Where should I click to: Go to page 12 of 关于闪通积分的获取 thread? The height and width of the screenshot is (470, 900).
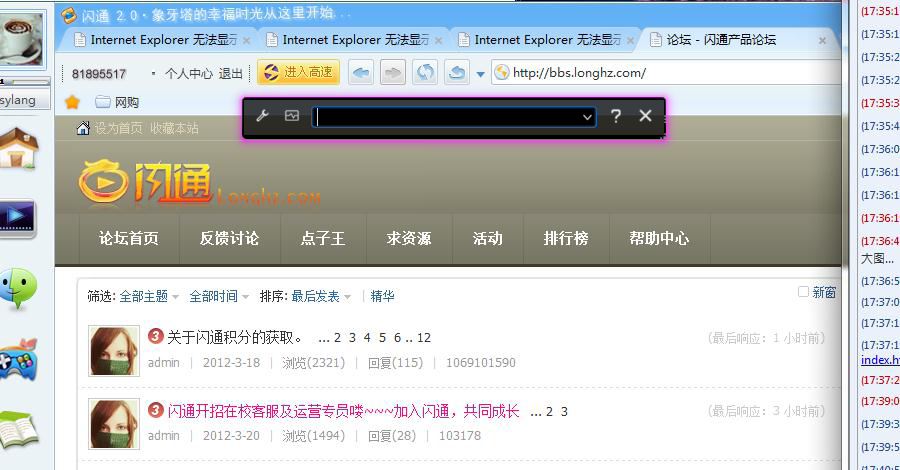424,337
